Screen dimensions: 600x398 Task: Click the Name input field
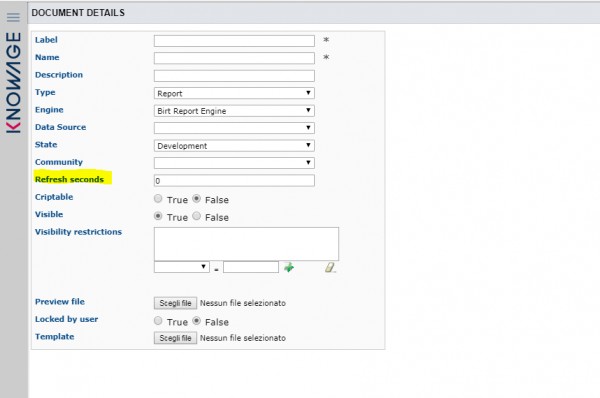point(234,58)
